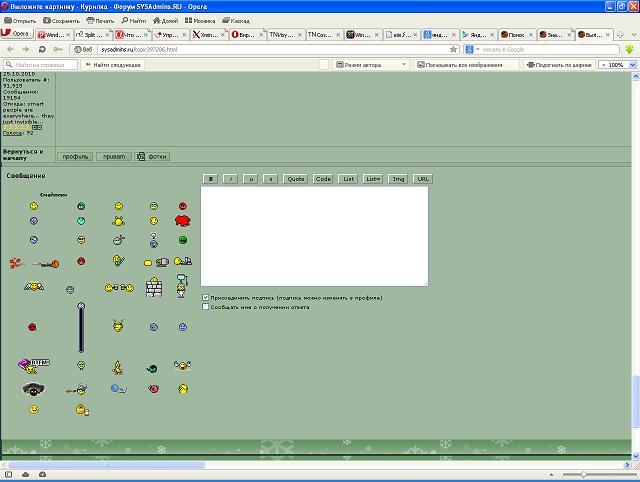
Task: Reload the current page
Action: coord(42,49)
